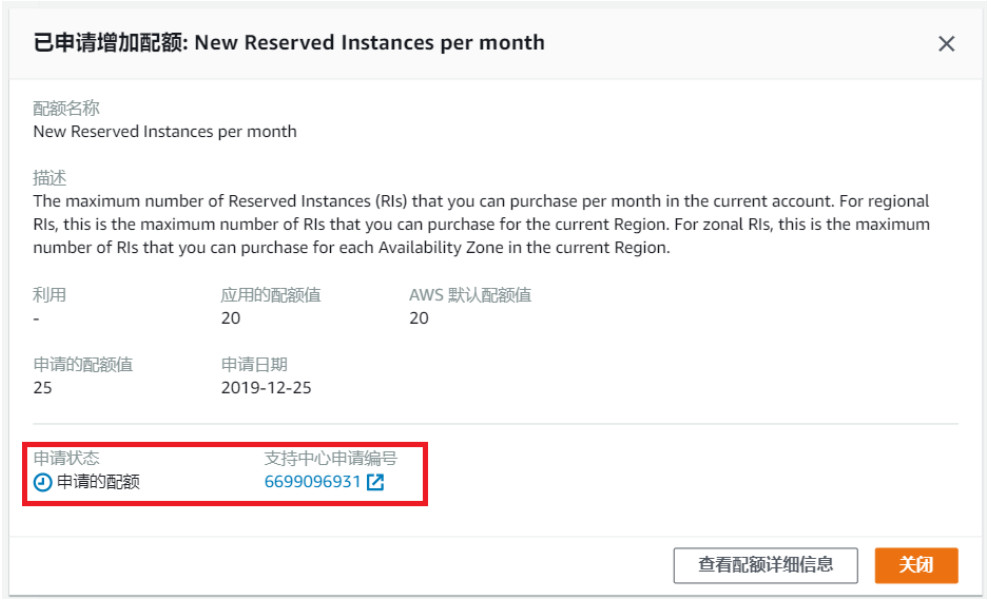
Task: Click request date 2019-12-25
Action: point(266,387)
